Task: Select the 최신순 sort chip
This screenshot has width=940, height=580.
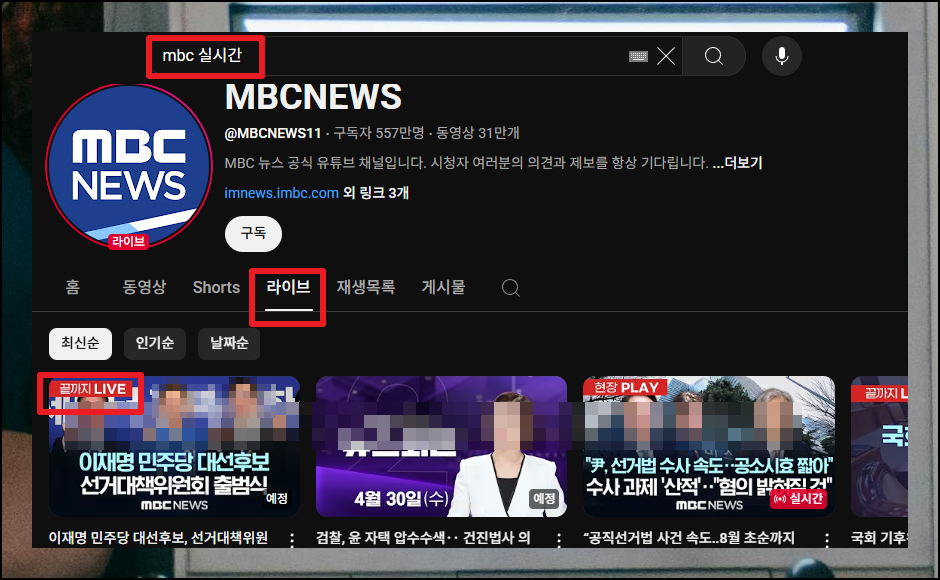Action: (80, 344)
